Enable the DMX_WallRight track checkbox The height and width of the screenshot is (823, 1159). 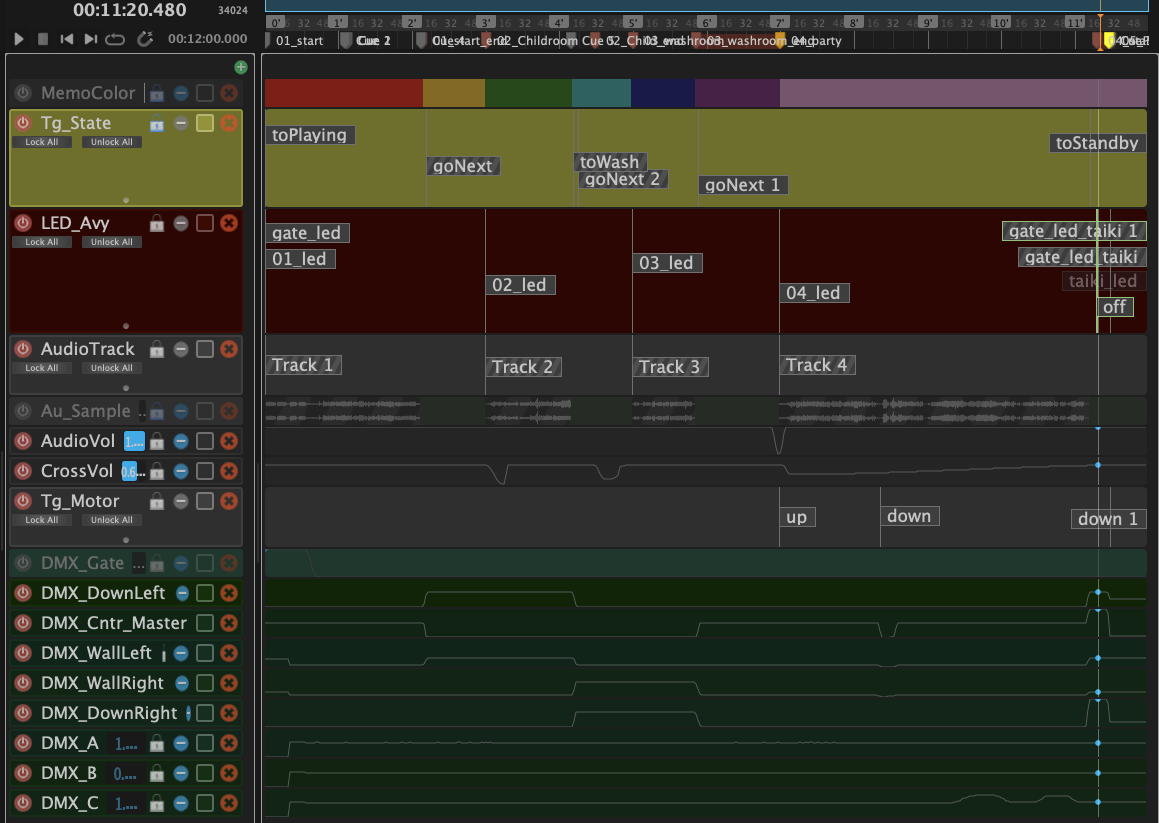point(204,683)
